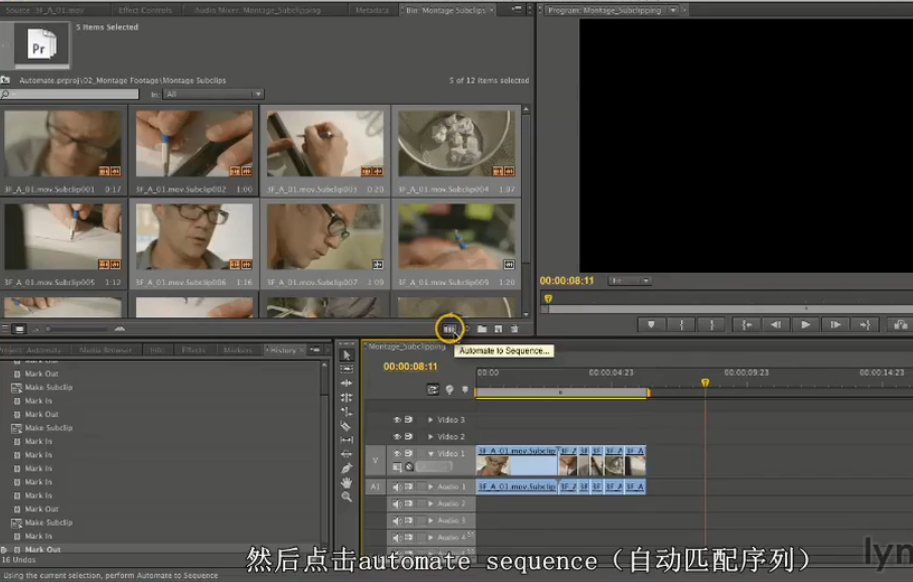Toggle Video 2 track output eye
Screen dimensions: 913x582
pos(396,437)
